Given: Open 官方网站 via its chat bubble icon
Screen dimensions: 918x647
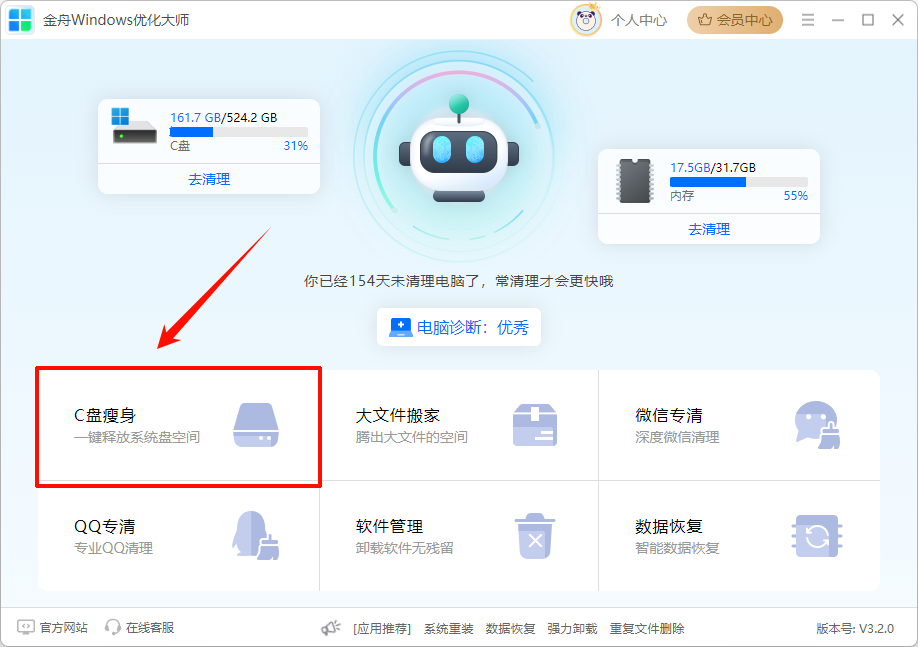Looking at the screenshot, I should coord(27,628).
